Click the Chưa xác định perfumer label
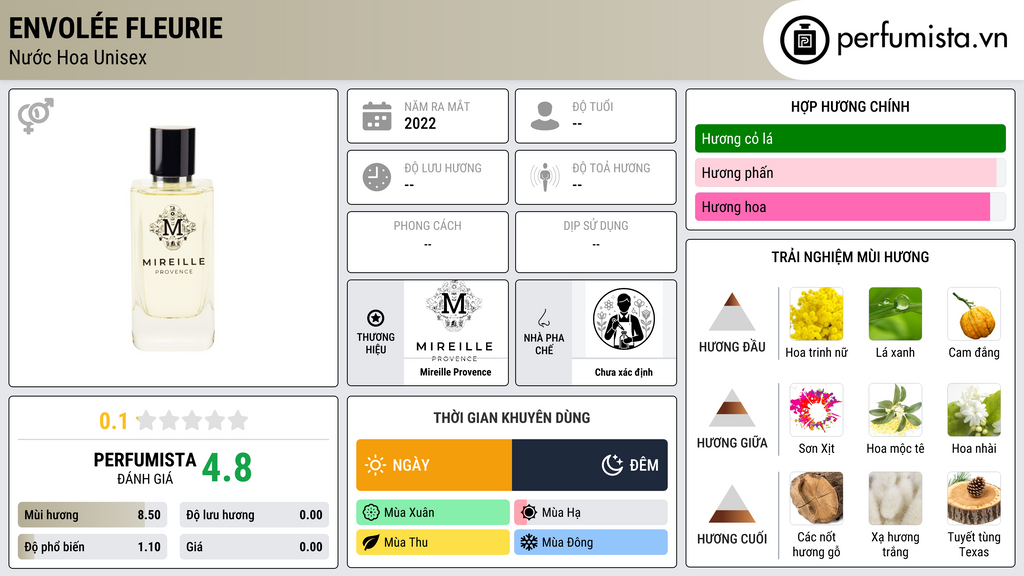The image size is (1024, 576). tap(624, 372)
